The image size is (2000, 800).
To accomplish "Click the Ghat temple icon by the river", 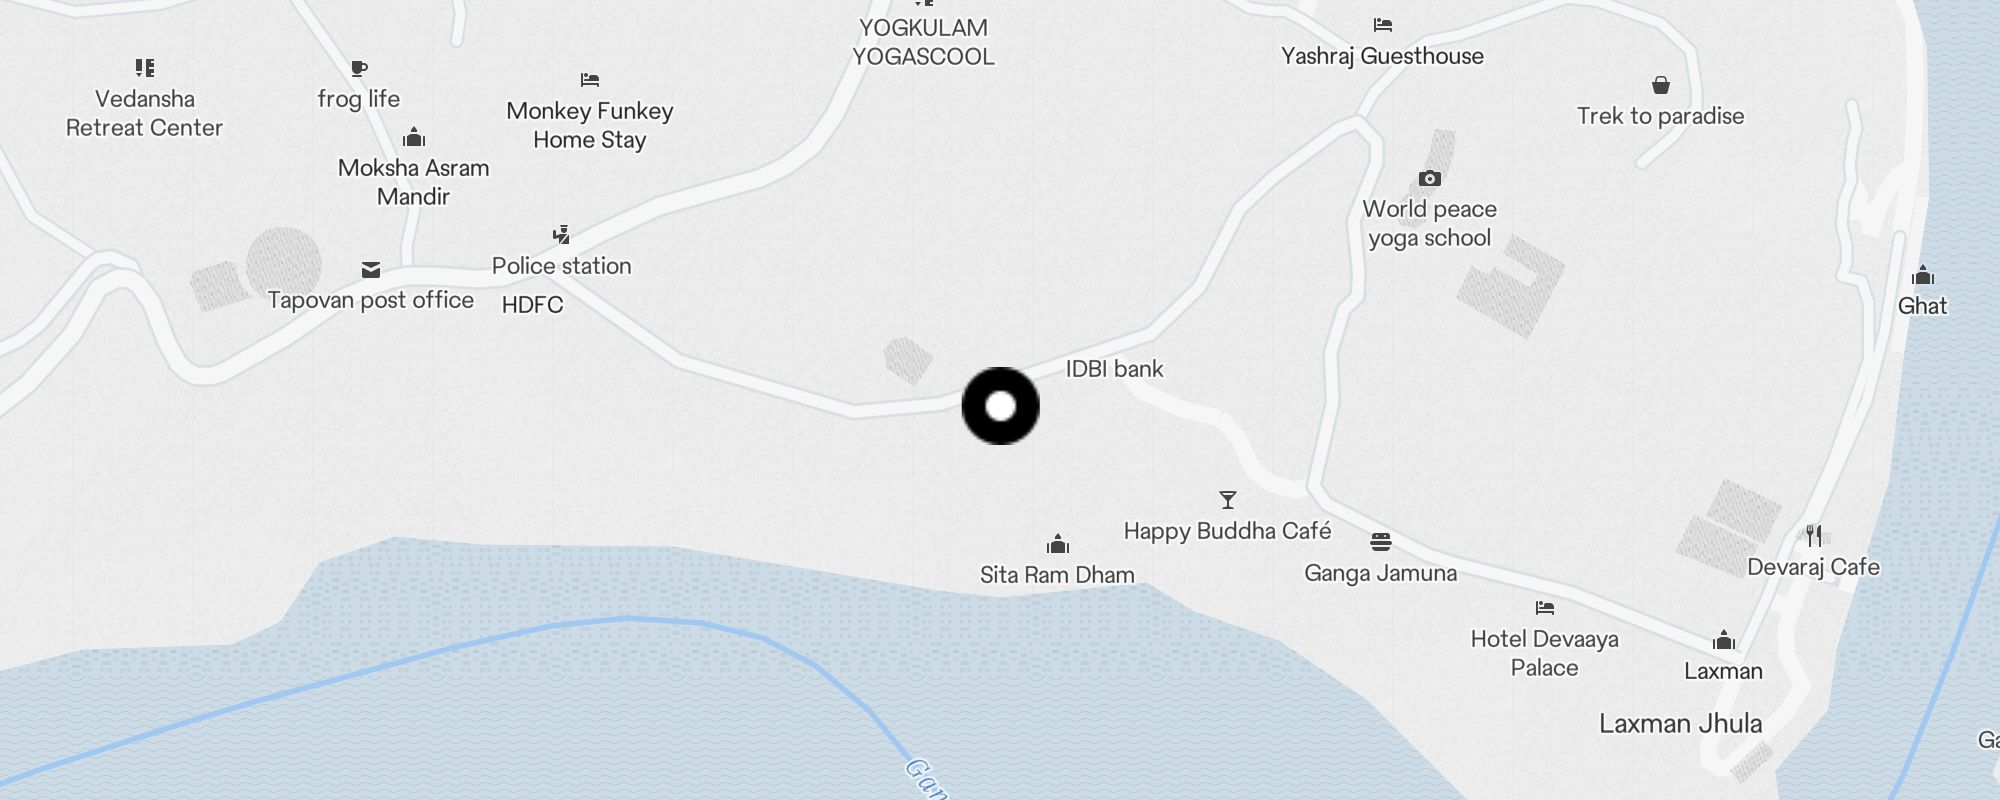I will (1923, 275).
